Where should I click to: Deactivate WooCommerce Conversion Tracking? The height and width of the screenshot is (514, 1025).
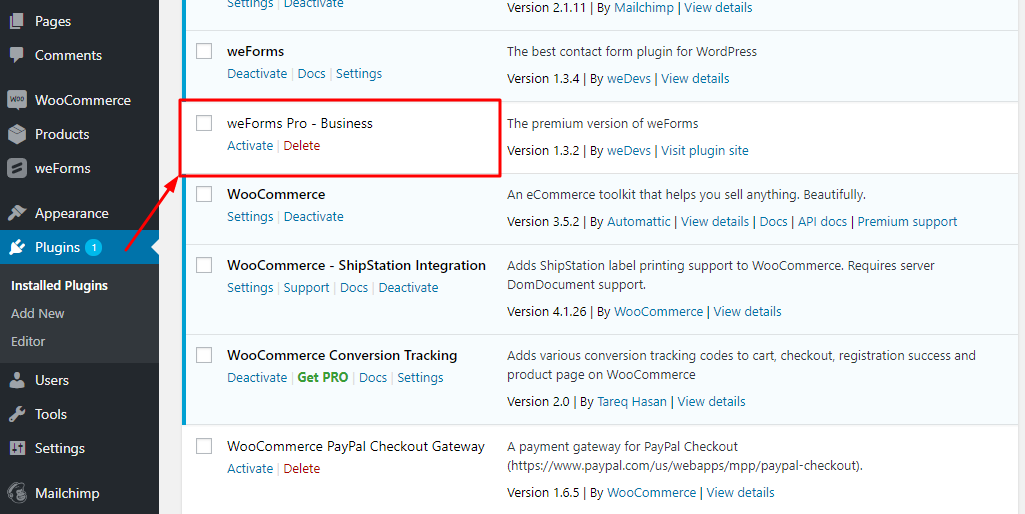257,378
